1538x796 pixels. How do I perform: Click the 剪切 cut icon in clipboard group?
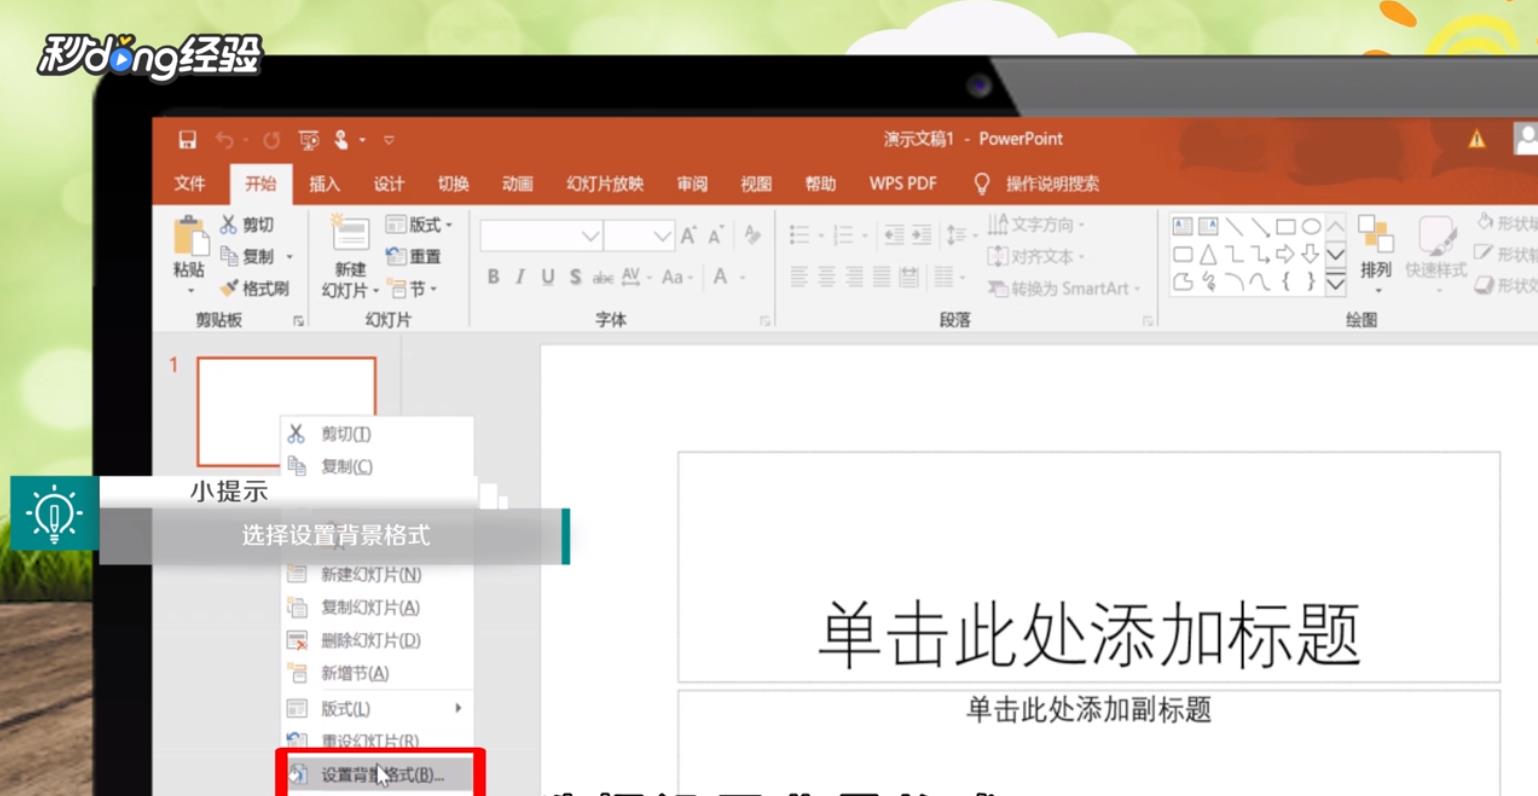(x=228, y=225)
